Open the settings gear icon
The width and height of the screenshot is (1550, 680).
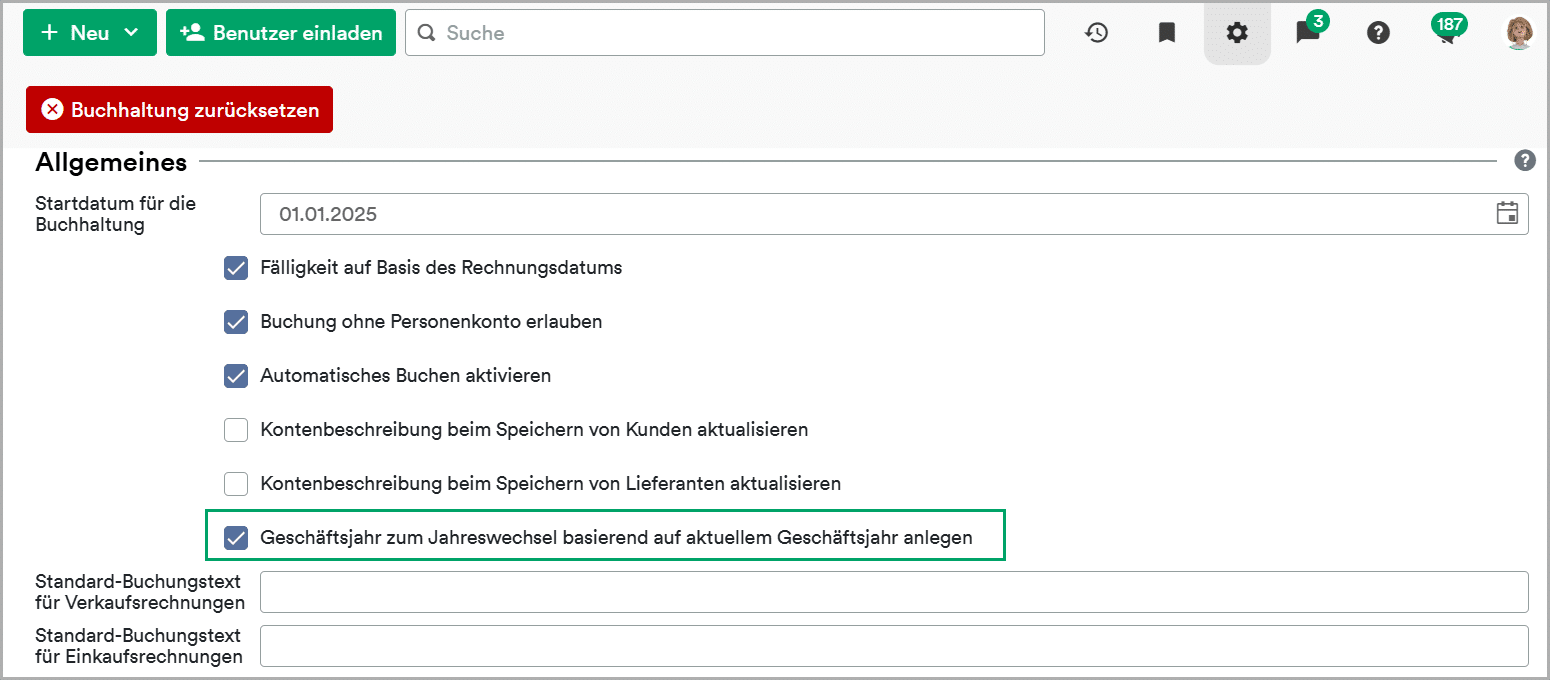tap(1237, 33)
